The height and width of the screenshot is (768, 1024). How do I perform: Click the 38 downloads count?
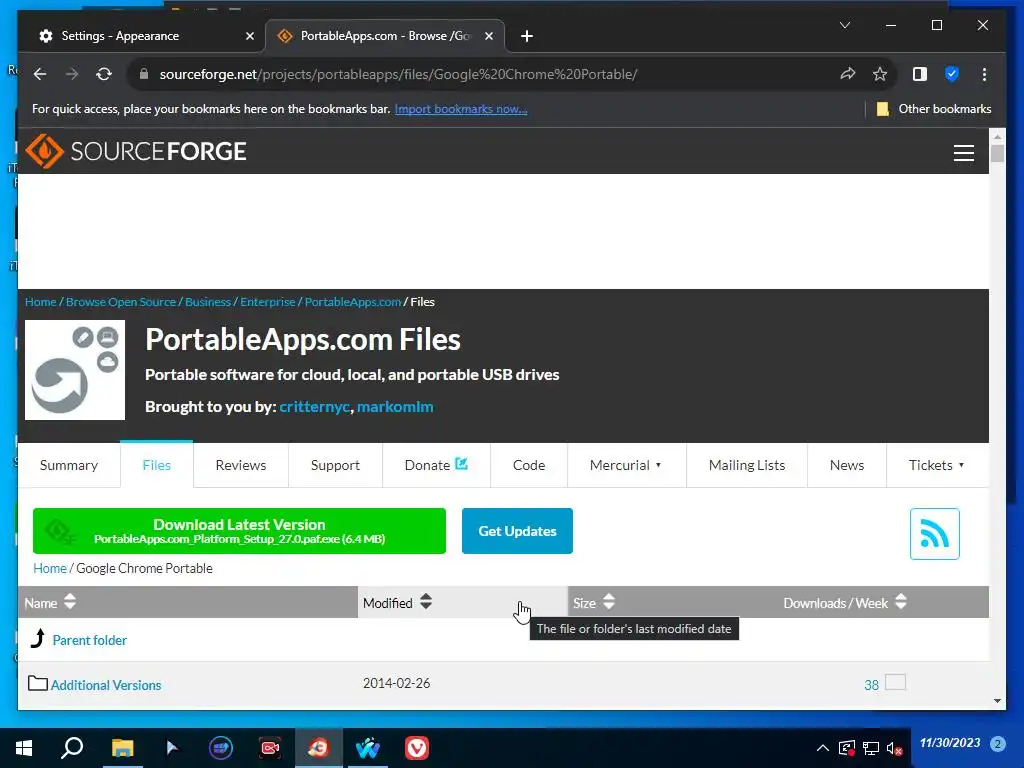click(871, 685)
